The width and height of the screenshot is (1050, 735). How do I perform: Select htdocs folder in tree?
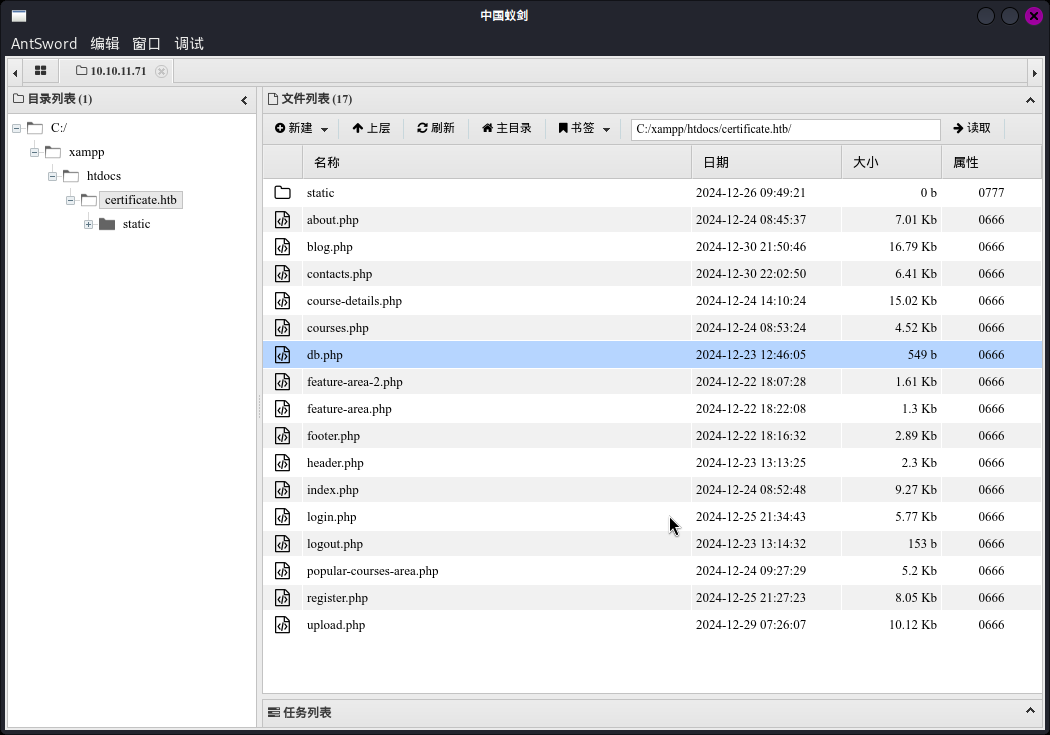click(104, 176)
